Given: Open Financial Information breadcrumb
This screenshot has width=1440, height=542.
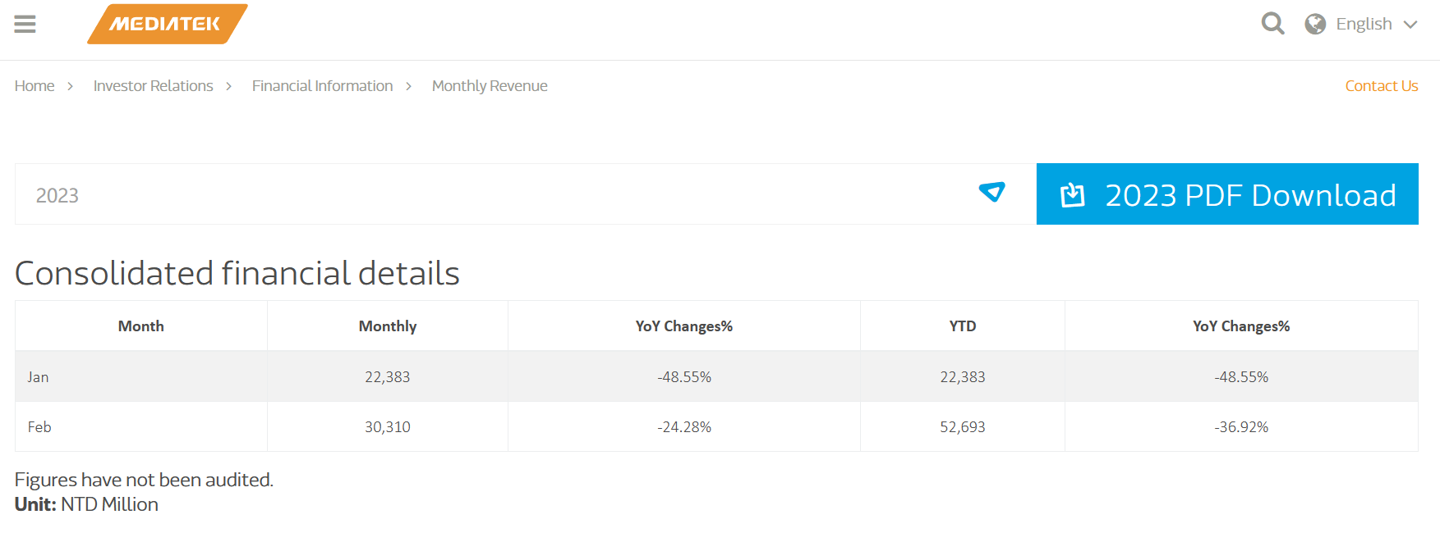Looking at the screenshot, I should coord(322,86).
